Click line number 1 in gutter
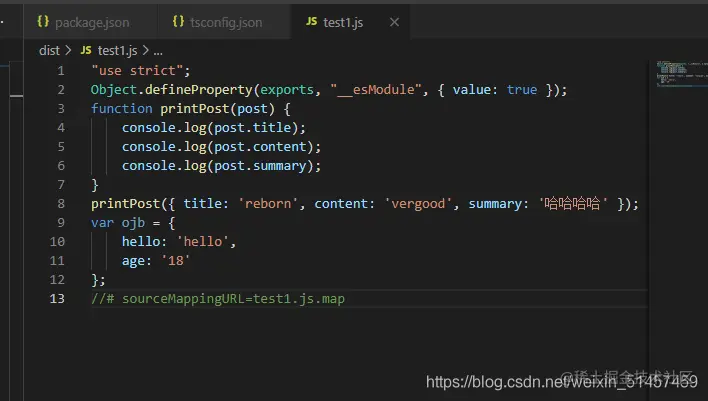This screenshot has height=401, width=708. coord(61,71)
